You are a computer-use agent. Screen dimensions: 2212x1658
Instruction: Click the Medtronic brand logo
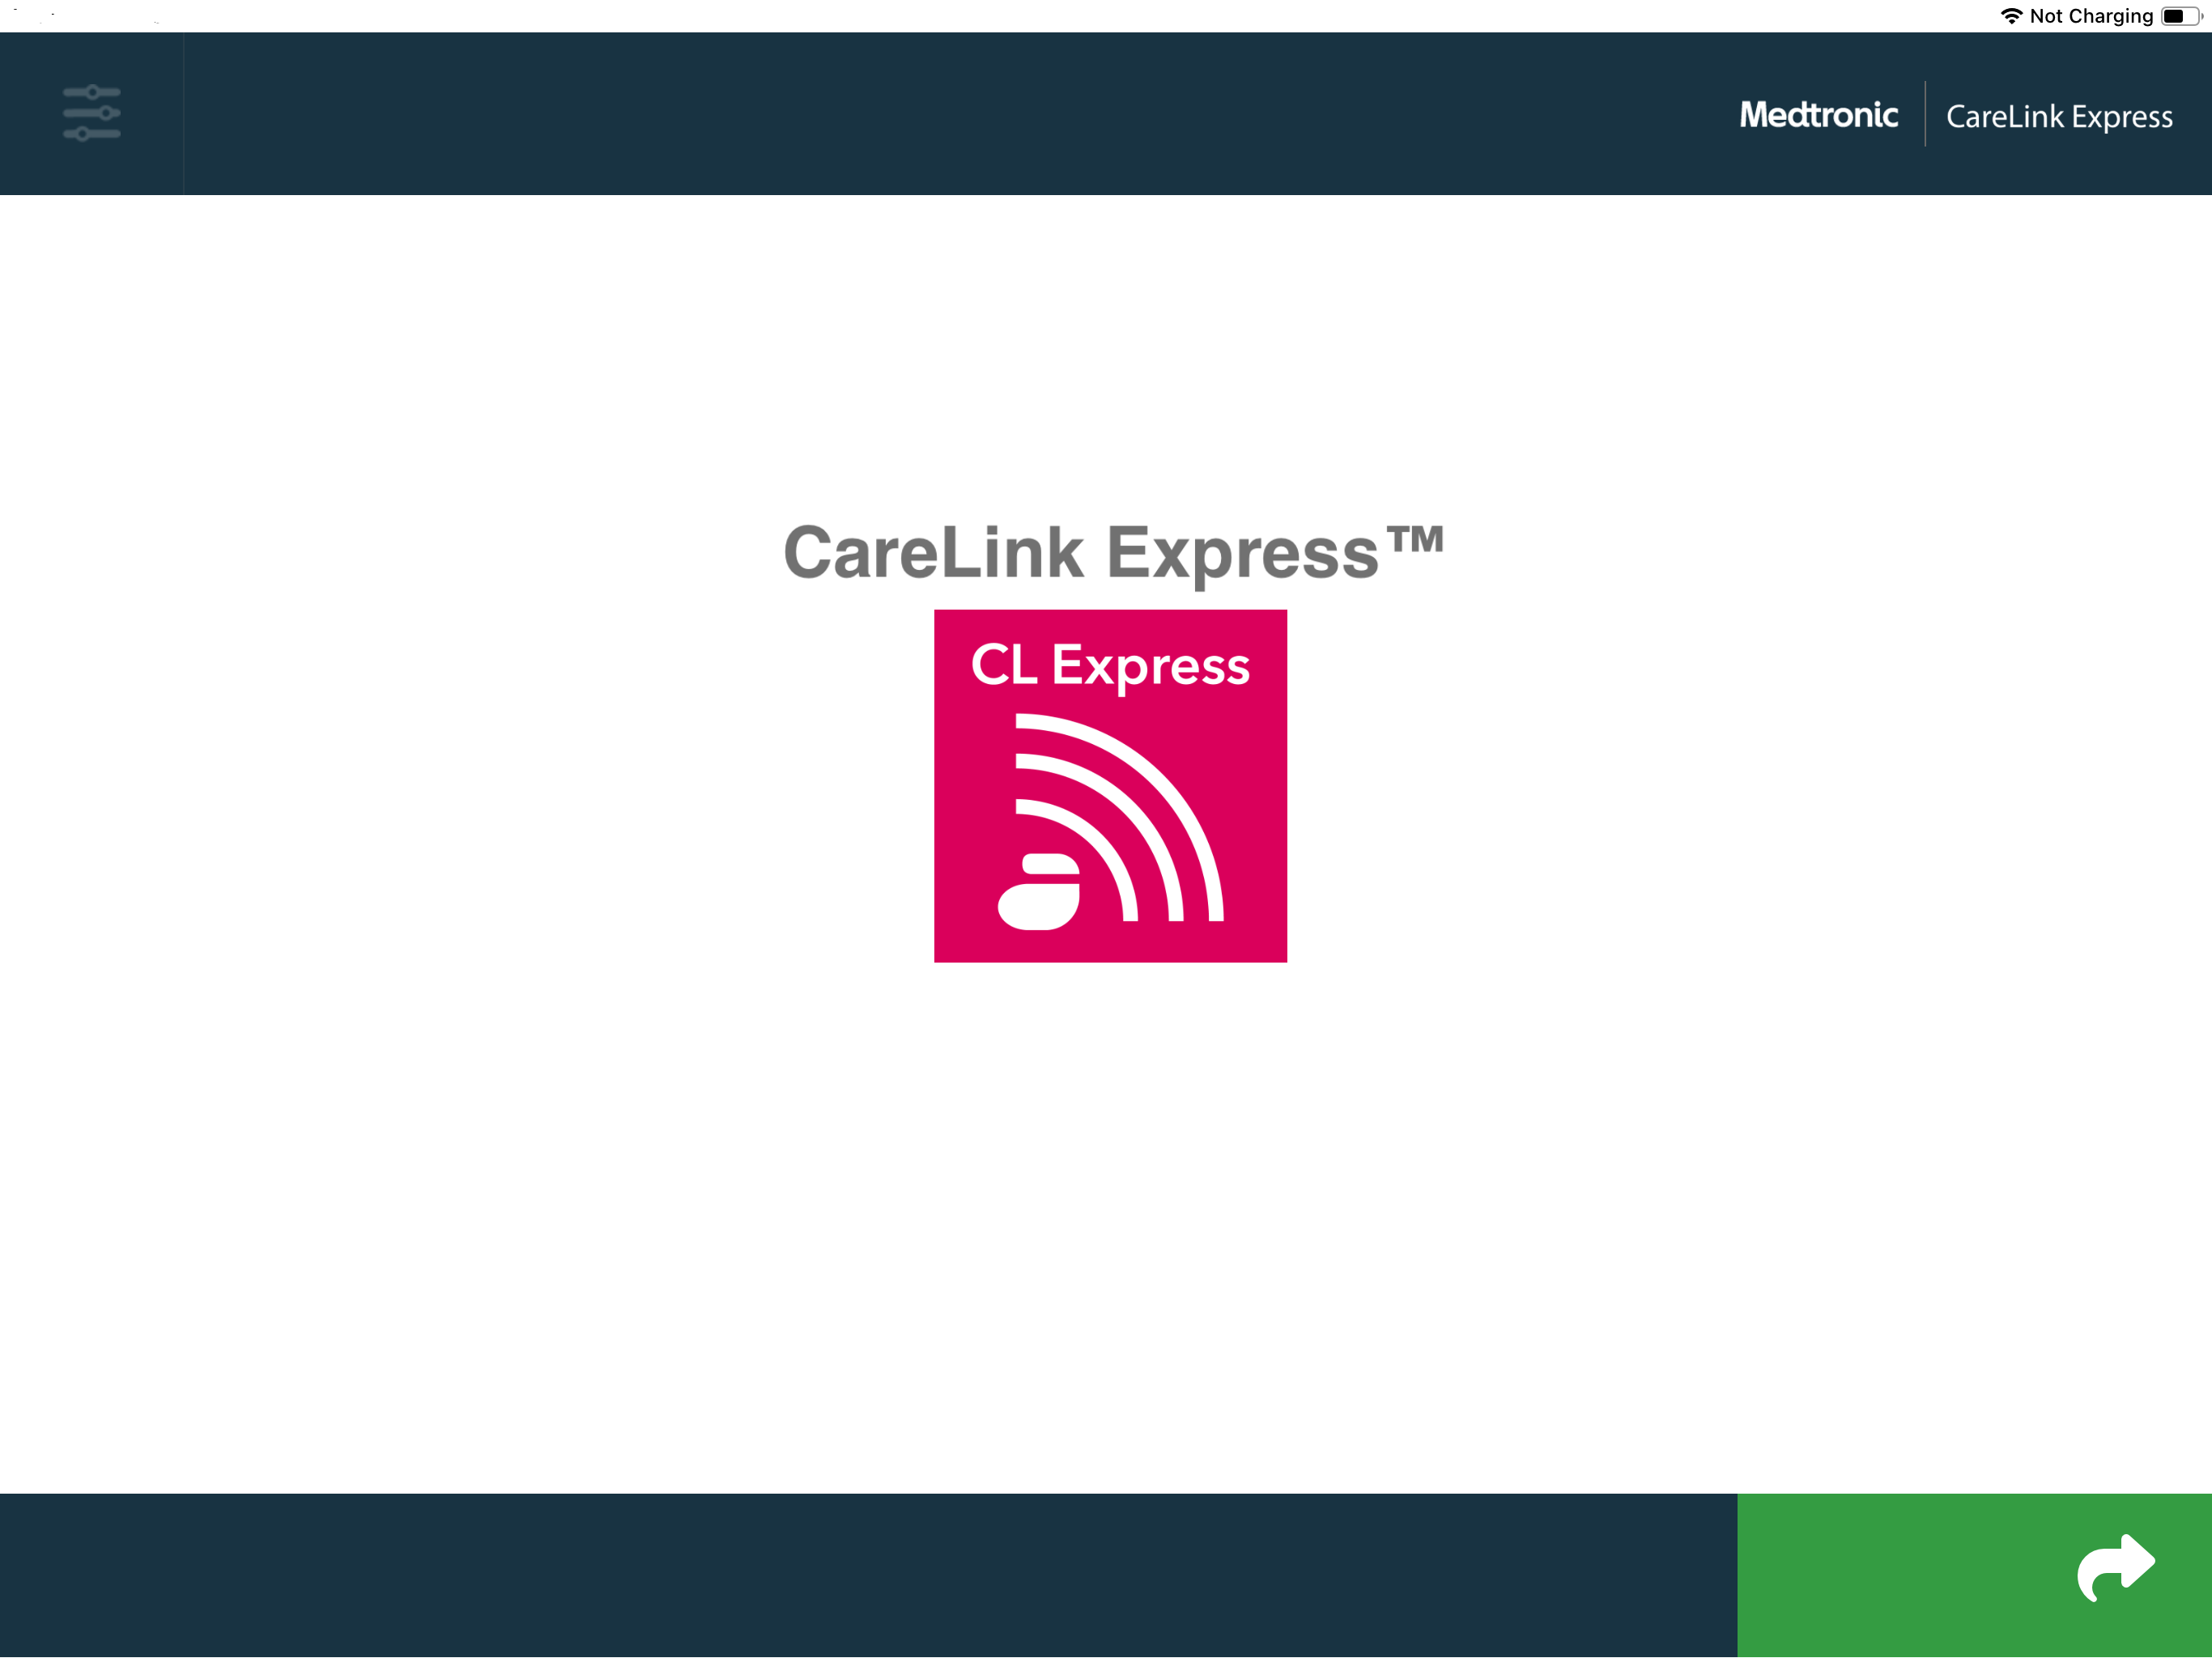(1818, 115)
